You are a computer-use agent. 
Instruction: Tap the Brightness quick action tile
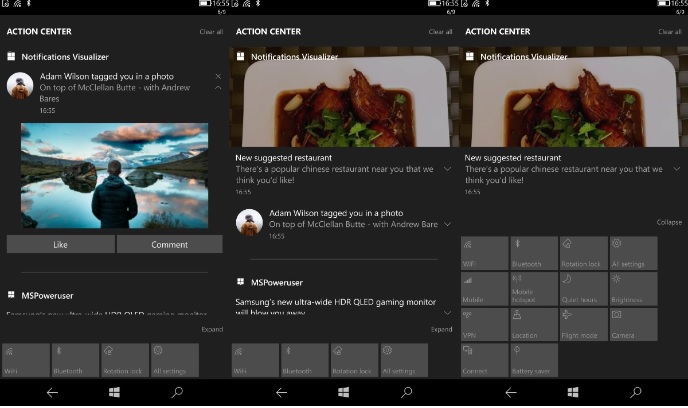pos(634,289)
